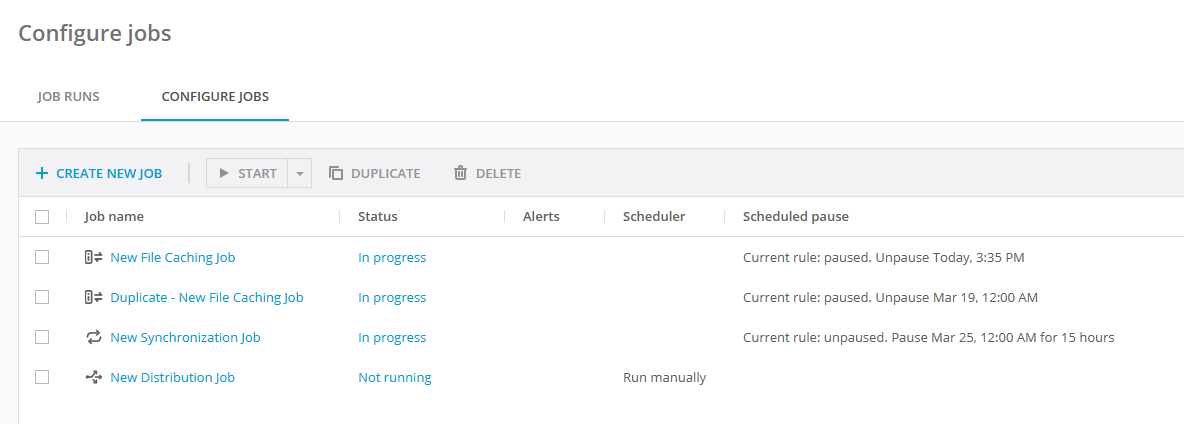This screenshot has width=1184, height=424.
Task: Click the play icon on the Start button
Action: (x=224, y=173)
